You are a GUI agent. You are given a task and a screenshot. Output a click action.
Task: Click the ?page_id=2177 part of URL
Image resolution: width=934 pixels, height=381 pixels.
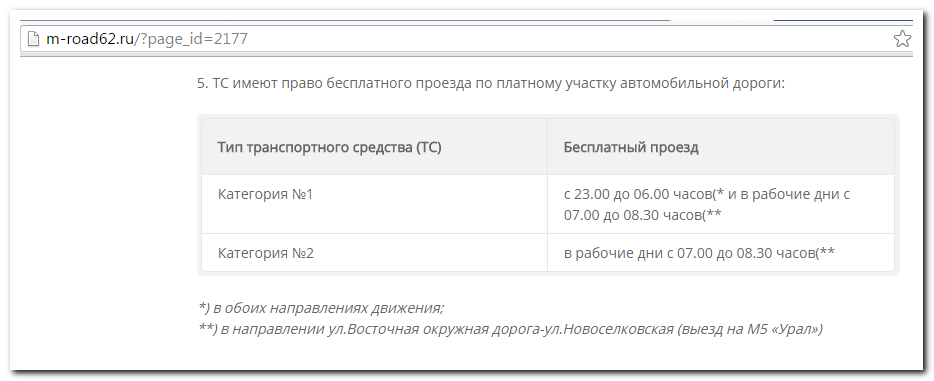[x=193, y=40]
